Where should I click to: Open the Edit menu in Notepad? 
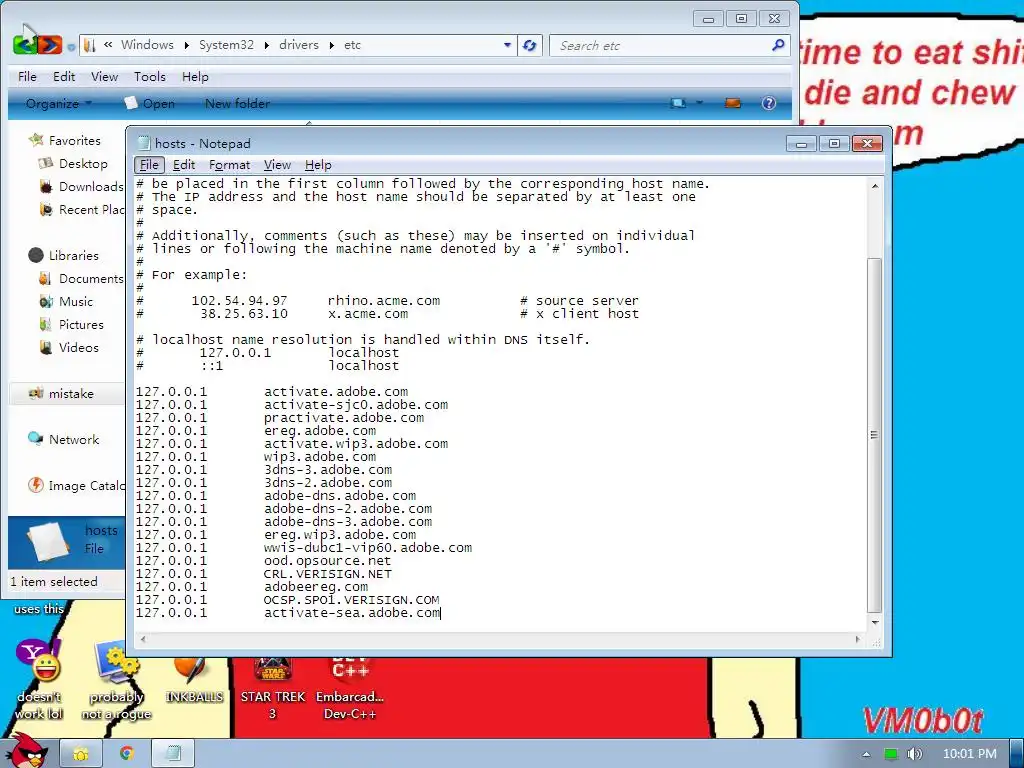click(x=184, y=165)
